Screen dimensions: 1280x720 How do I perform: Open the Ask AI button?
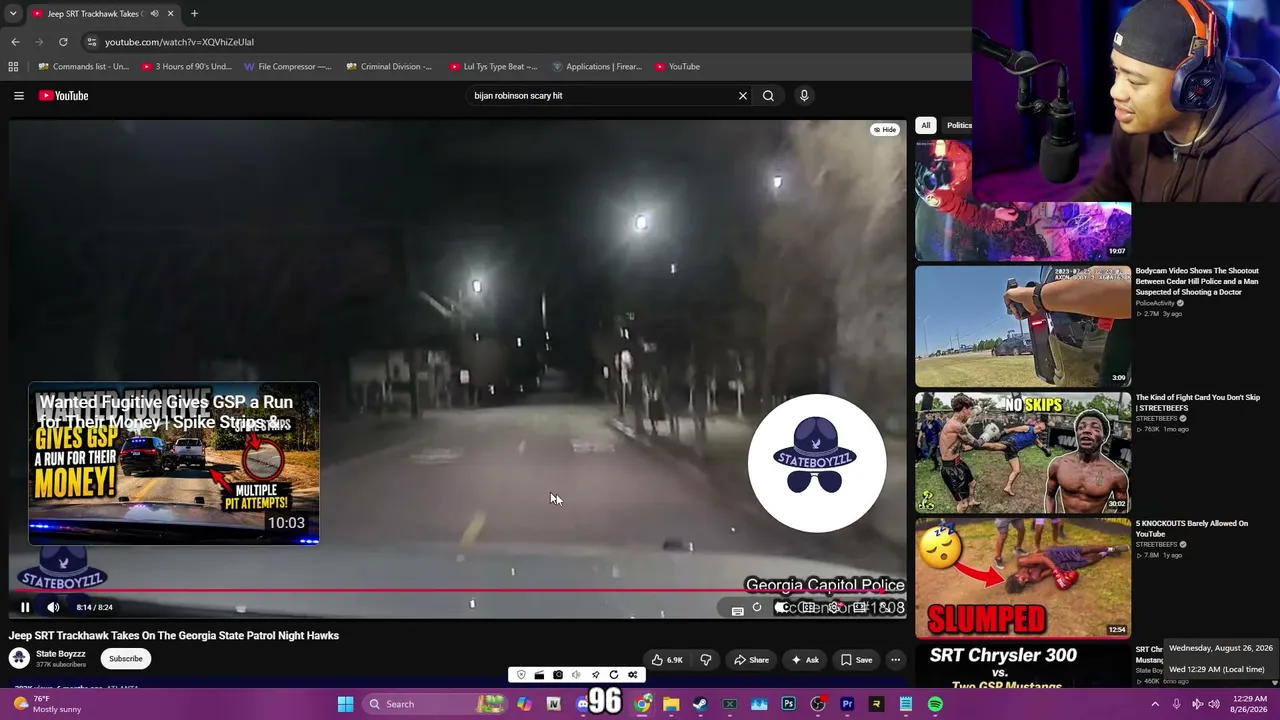[805, 660]
